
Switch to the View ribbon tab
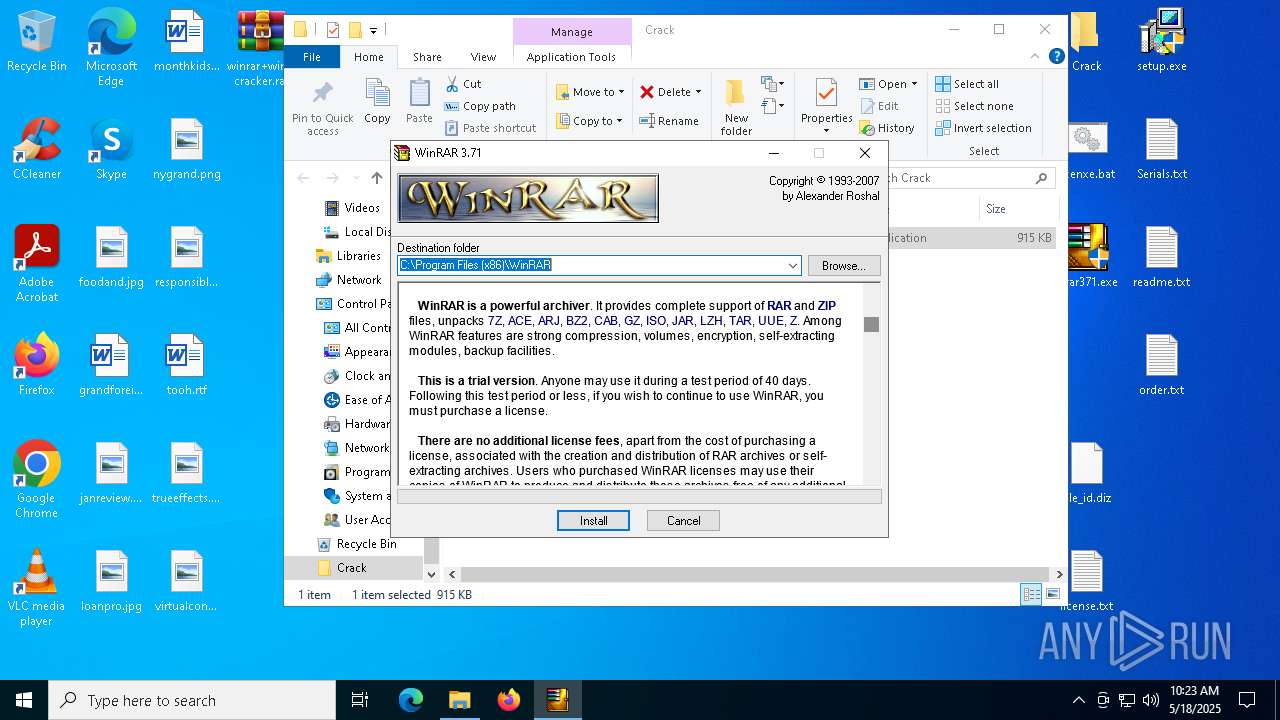tap(483, 57)
